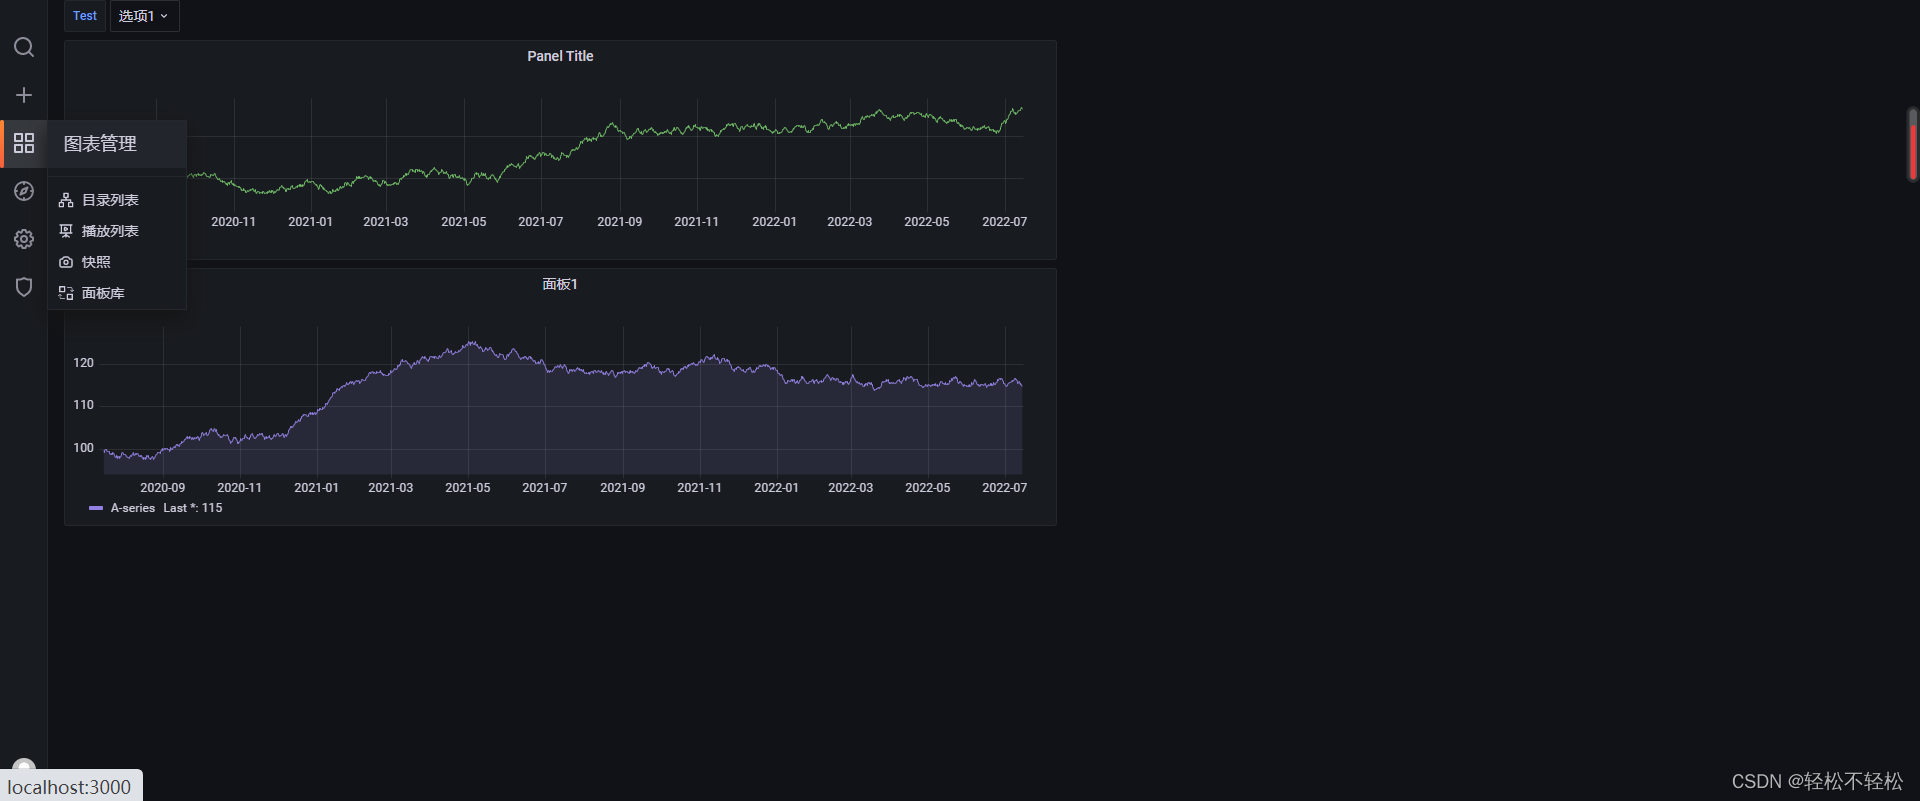The image size is (1920, 801).
Task: Select the dashboards grid icon
Action: coord(24,143)
